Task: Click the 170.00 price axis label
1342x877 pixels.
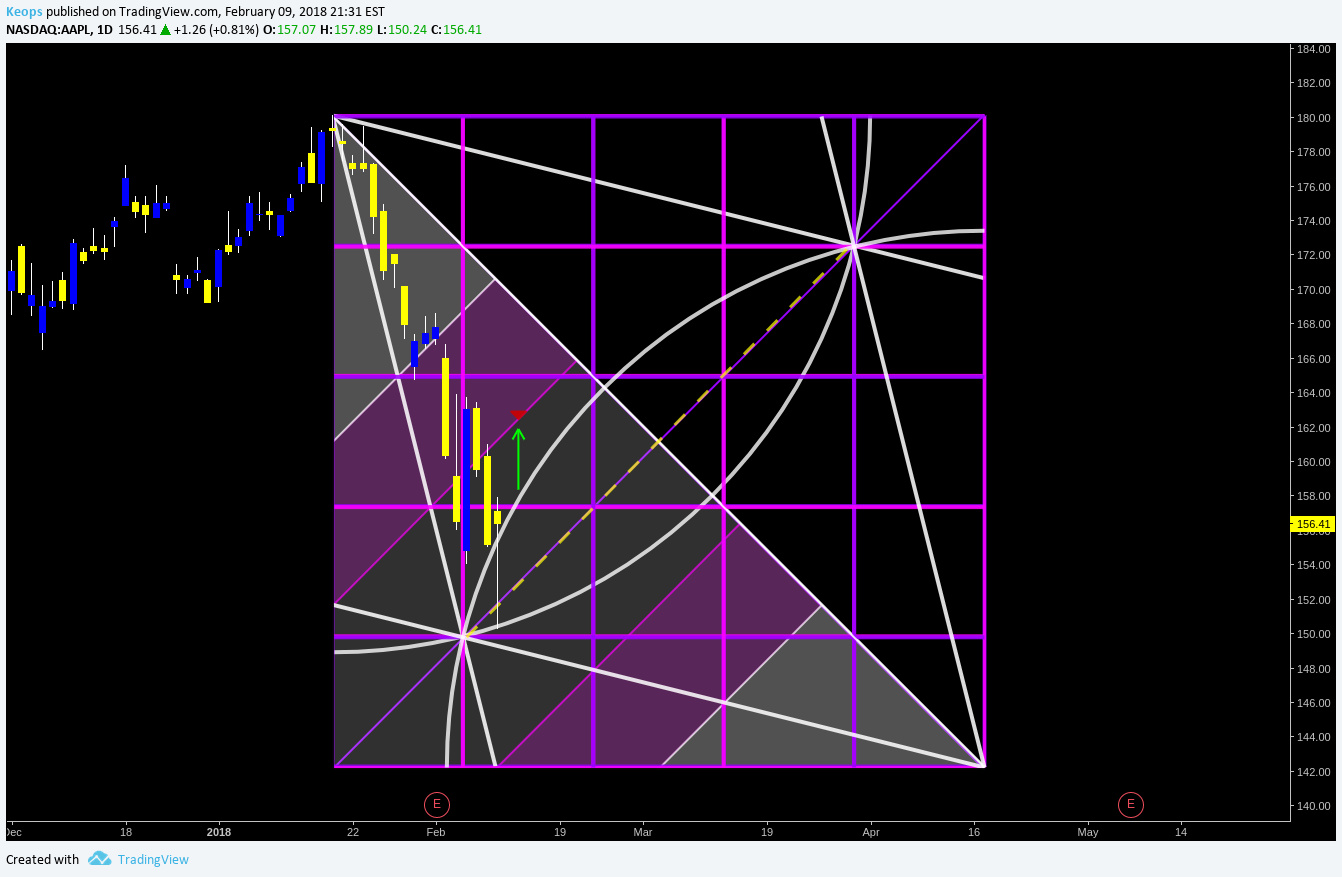Action: 1313,290
